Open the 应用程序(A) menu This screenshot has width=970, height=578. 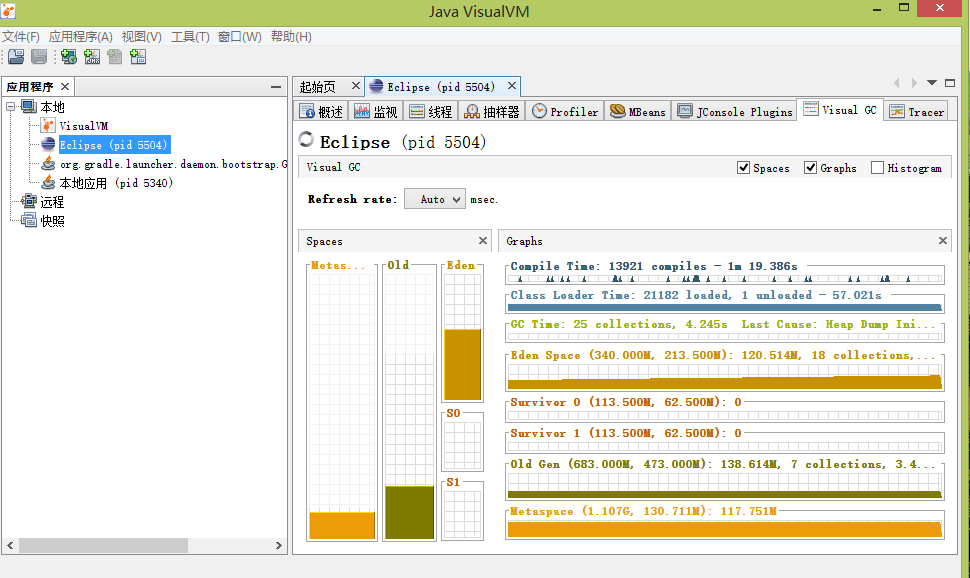click(x=80, y=37)
